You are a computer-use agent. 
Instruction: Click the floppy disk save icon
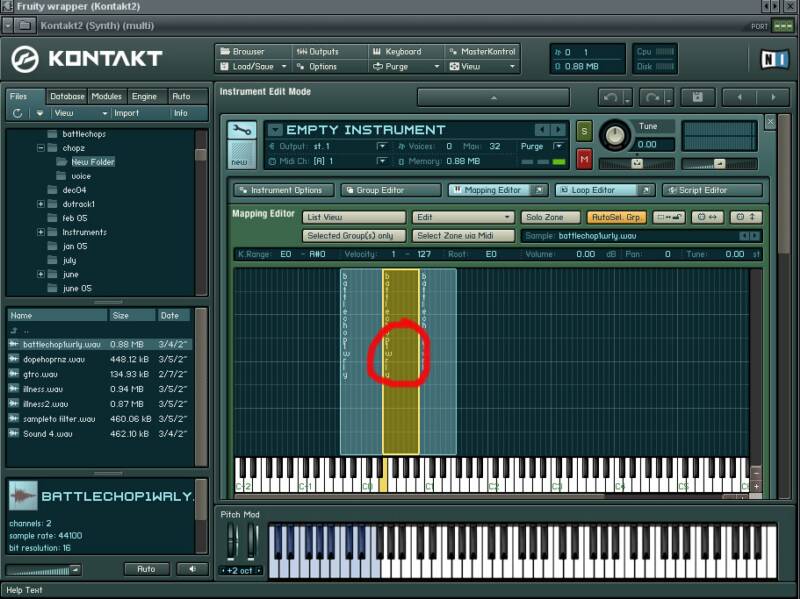(697, 97)
